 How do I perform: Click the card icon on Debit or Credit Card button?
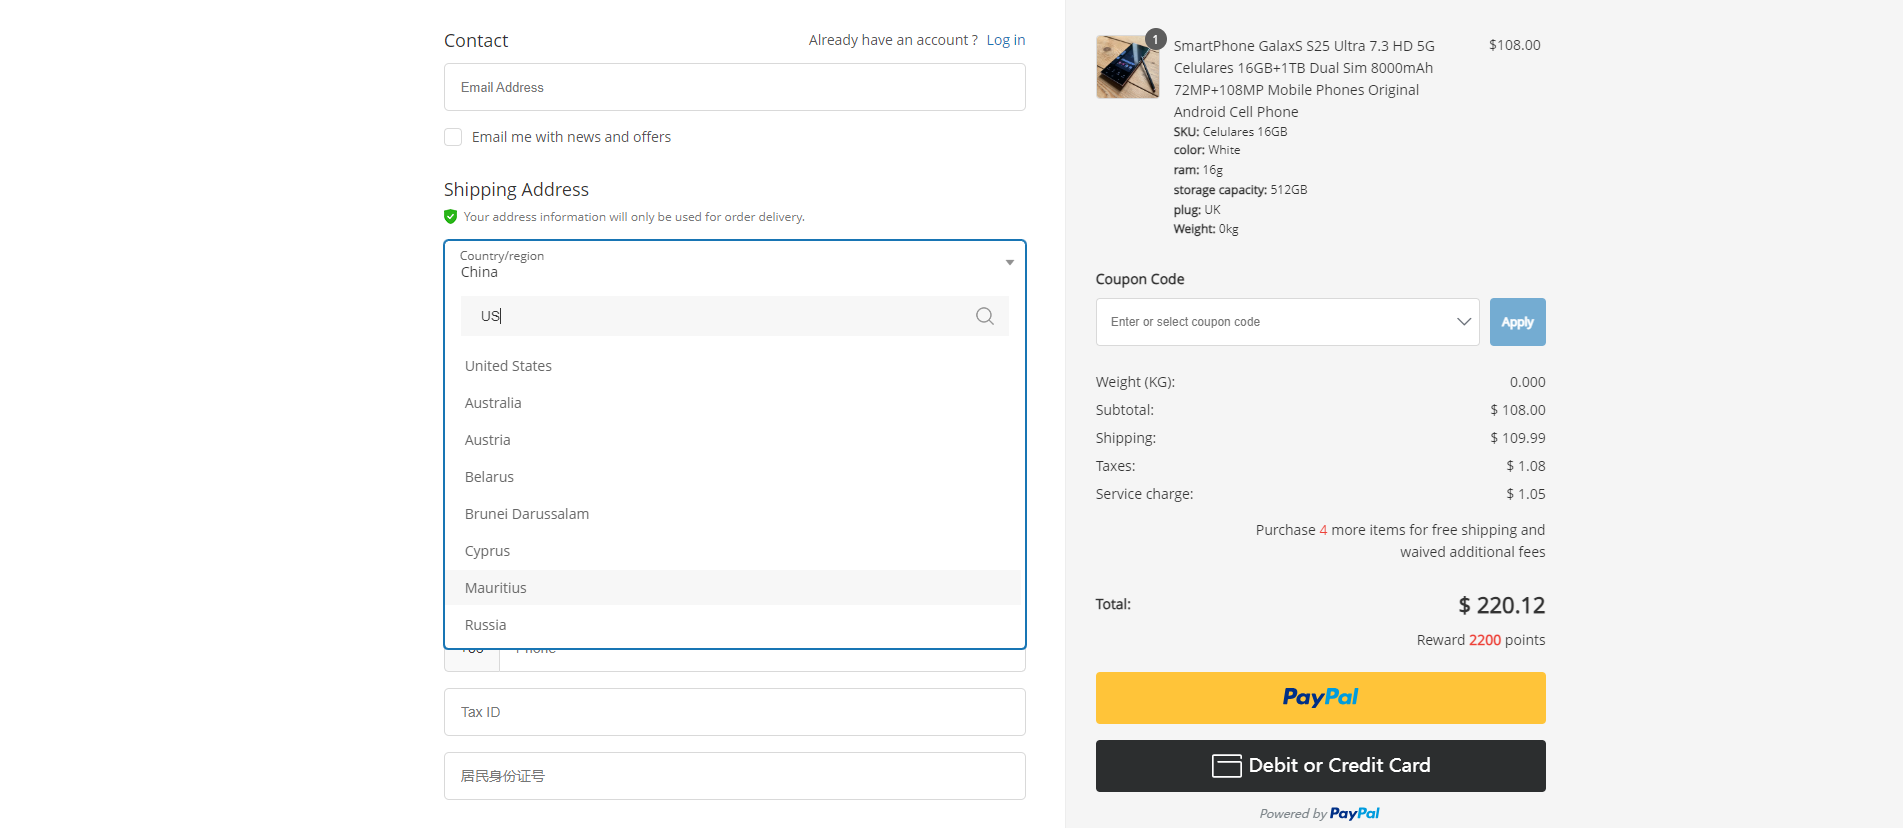pos(1227,766)
